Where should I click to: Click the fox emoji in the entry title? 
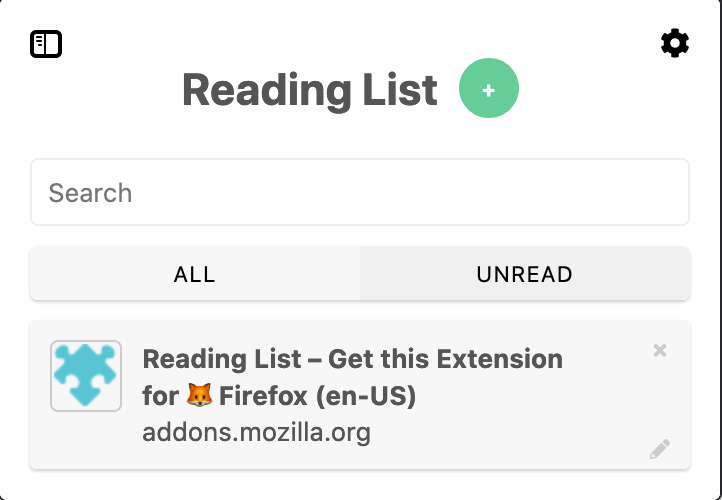pyautogui.click(x=199, y=395)
